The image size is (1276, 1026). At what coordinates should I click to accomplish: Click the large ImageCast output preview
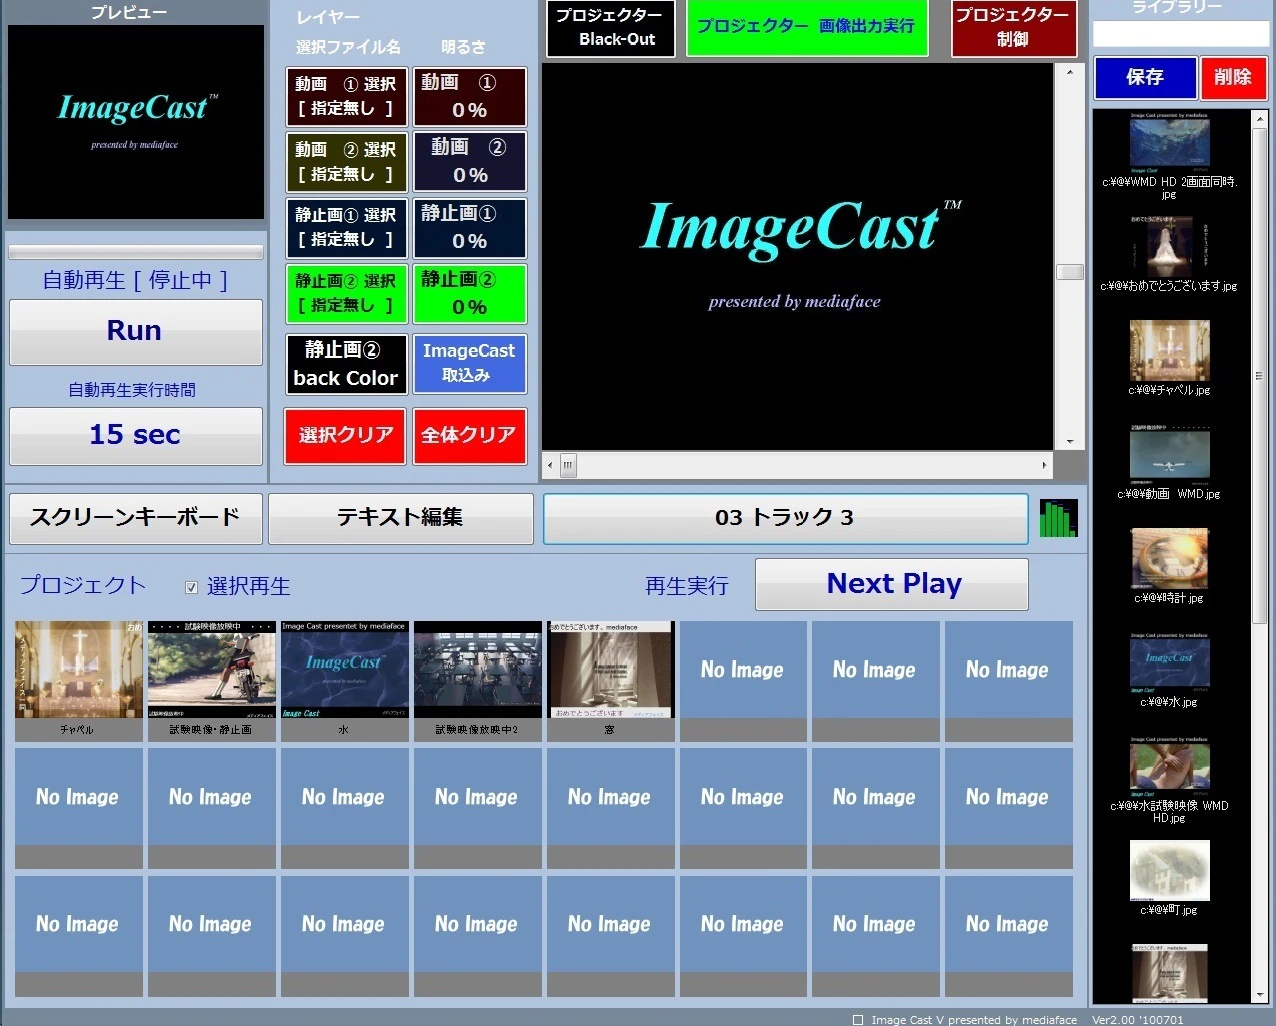pos(797,257)
